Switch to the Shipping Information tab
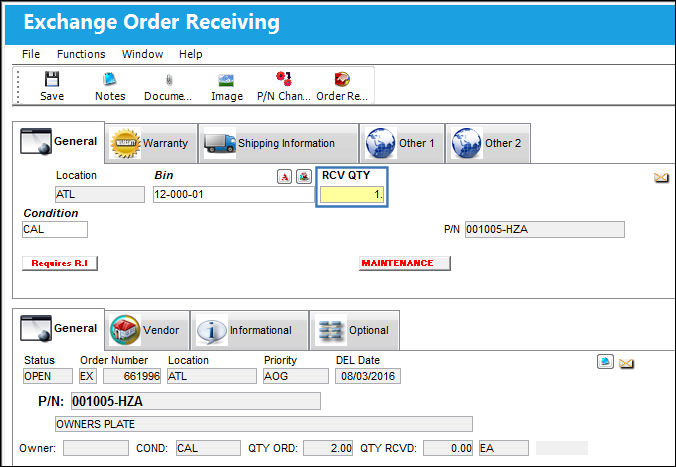 279,143
